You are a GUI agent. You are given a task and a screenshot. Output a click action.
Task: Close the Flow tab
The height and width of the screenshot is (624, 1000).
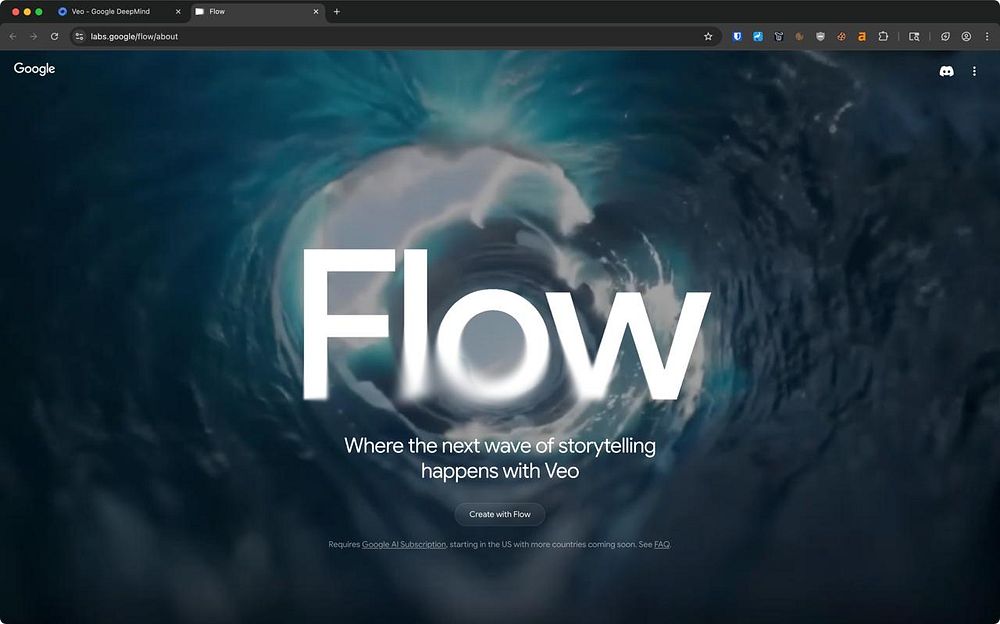tap(316, 11)
